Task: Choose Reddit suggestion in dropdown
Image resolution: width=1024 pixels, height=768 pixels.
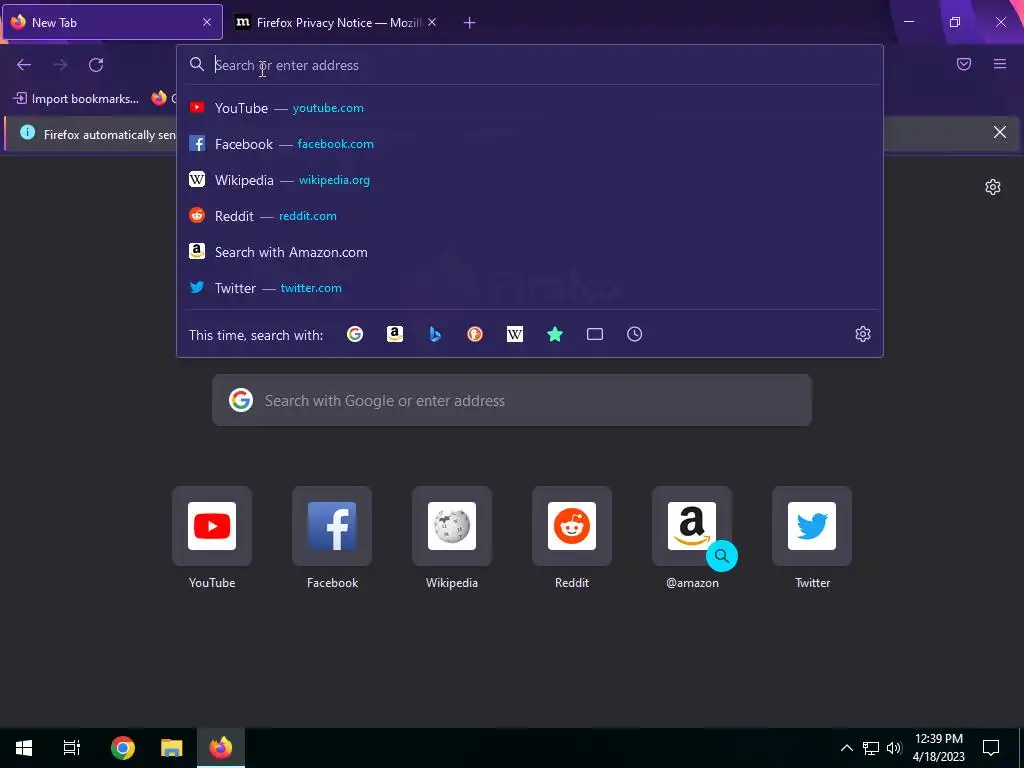Action: 530,216
